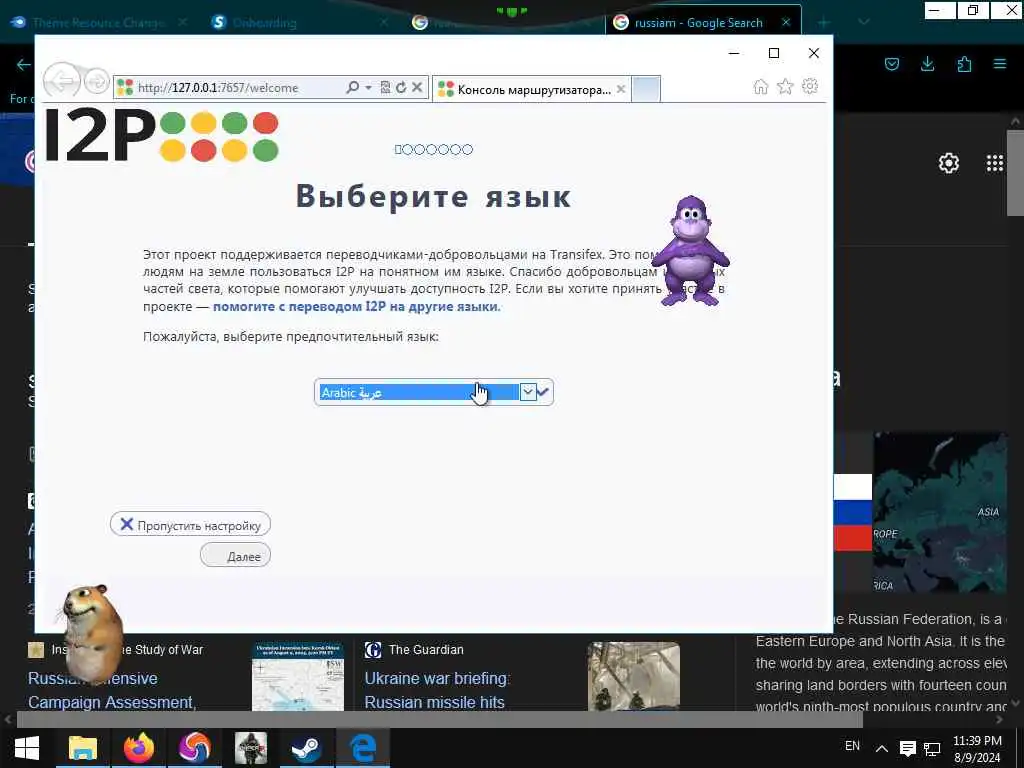Click the Guardian article photo thumbnail
The width and height of the screenshot is (1024, 768).
point(633,676)
